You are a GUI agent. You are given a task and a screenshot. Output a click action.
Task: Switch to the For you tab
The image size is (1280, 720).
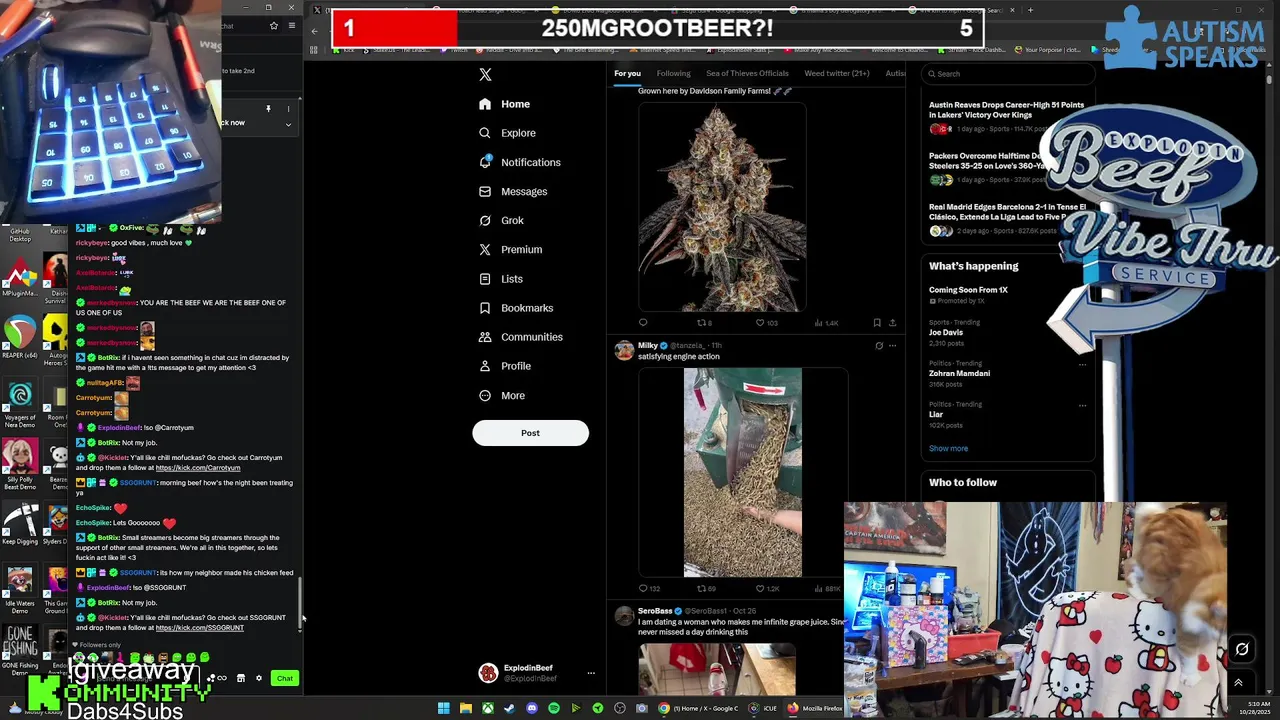tap(627, 73)
